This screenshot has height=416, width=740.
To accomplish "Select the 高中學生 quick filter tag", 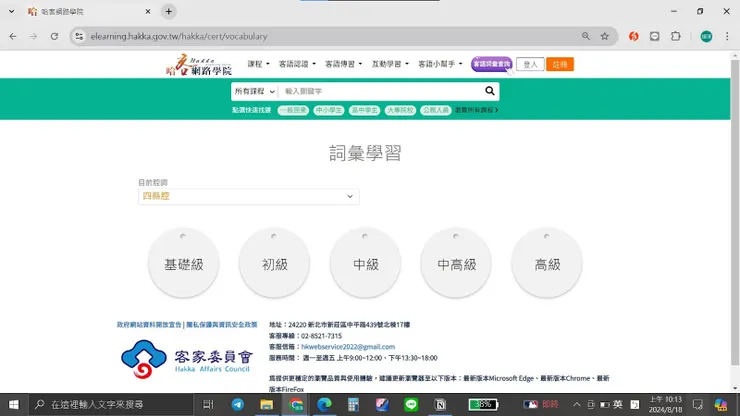I will click(364, 110).
